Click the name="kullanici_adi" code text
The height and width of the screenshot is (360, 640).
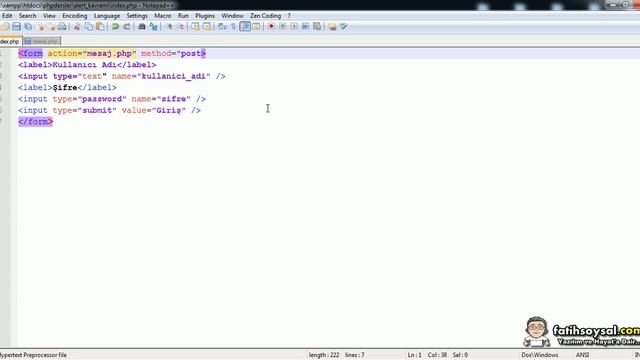pos(161,76)
